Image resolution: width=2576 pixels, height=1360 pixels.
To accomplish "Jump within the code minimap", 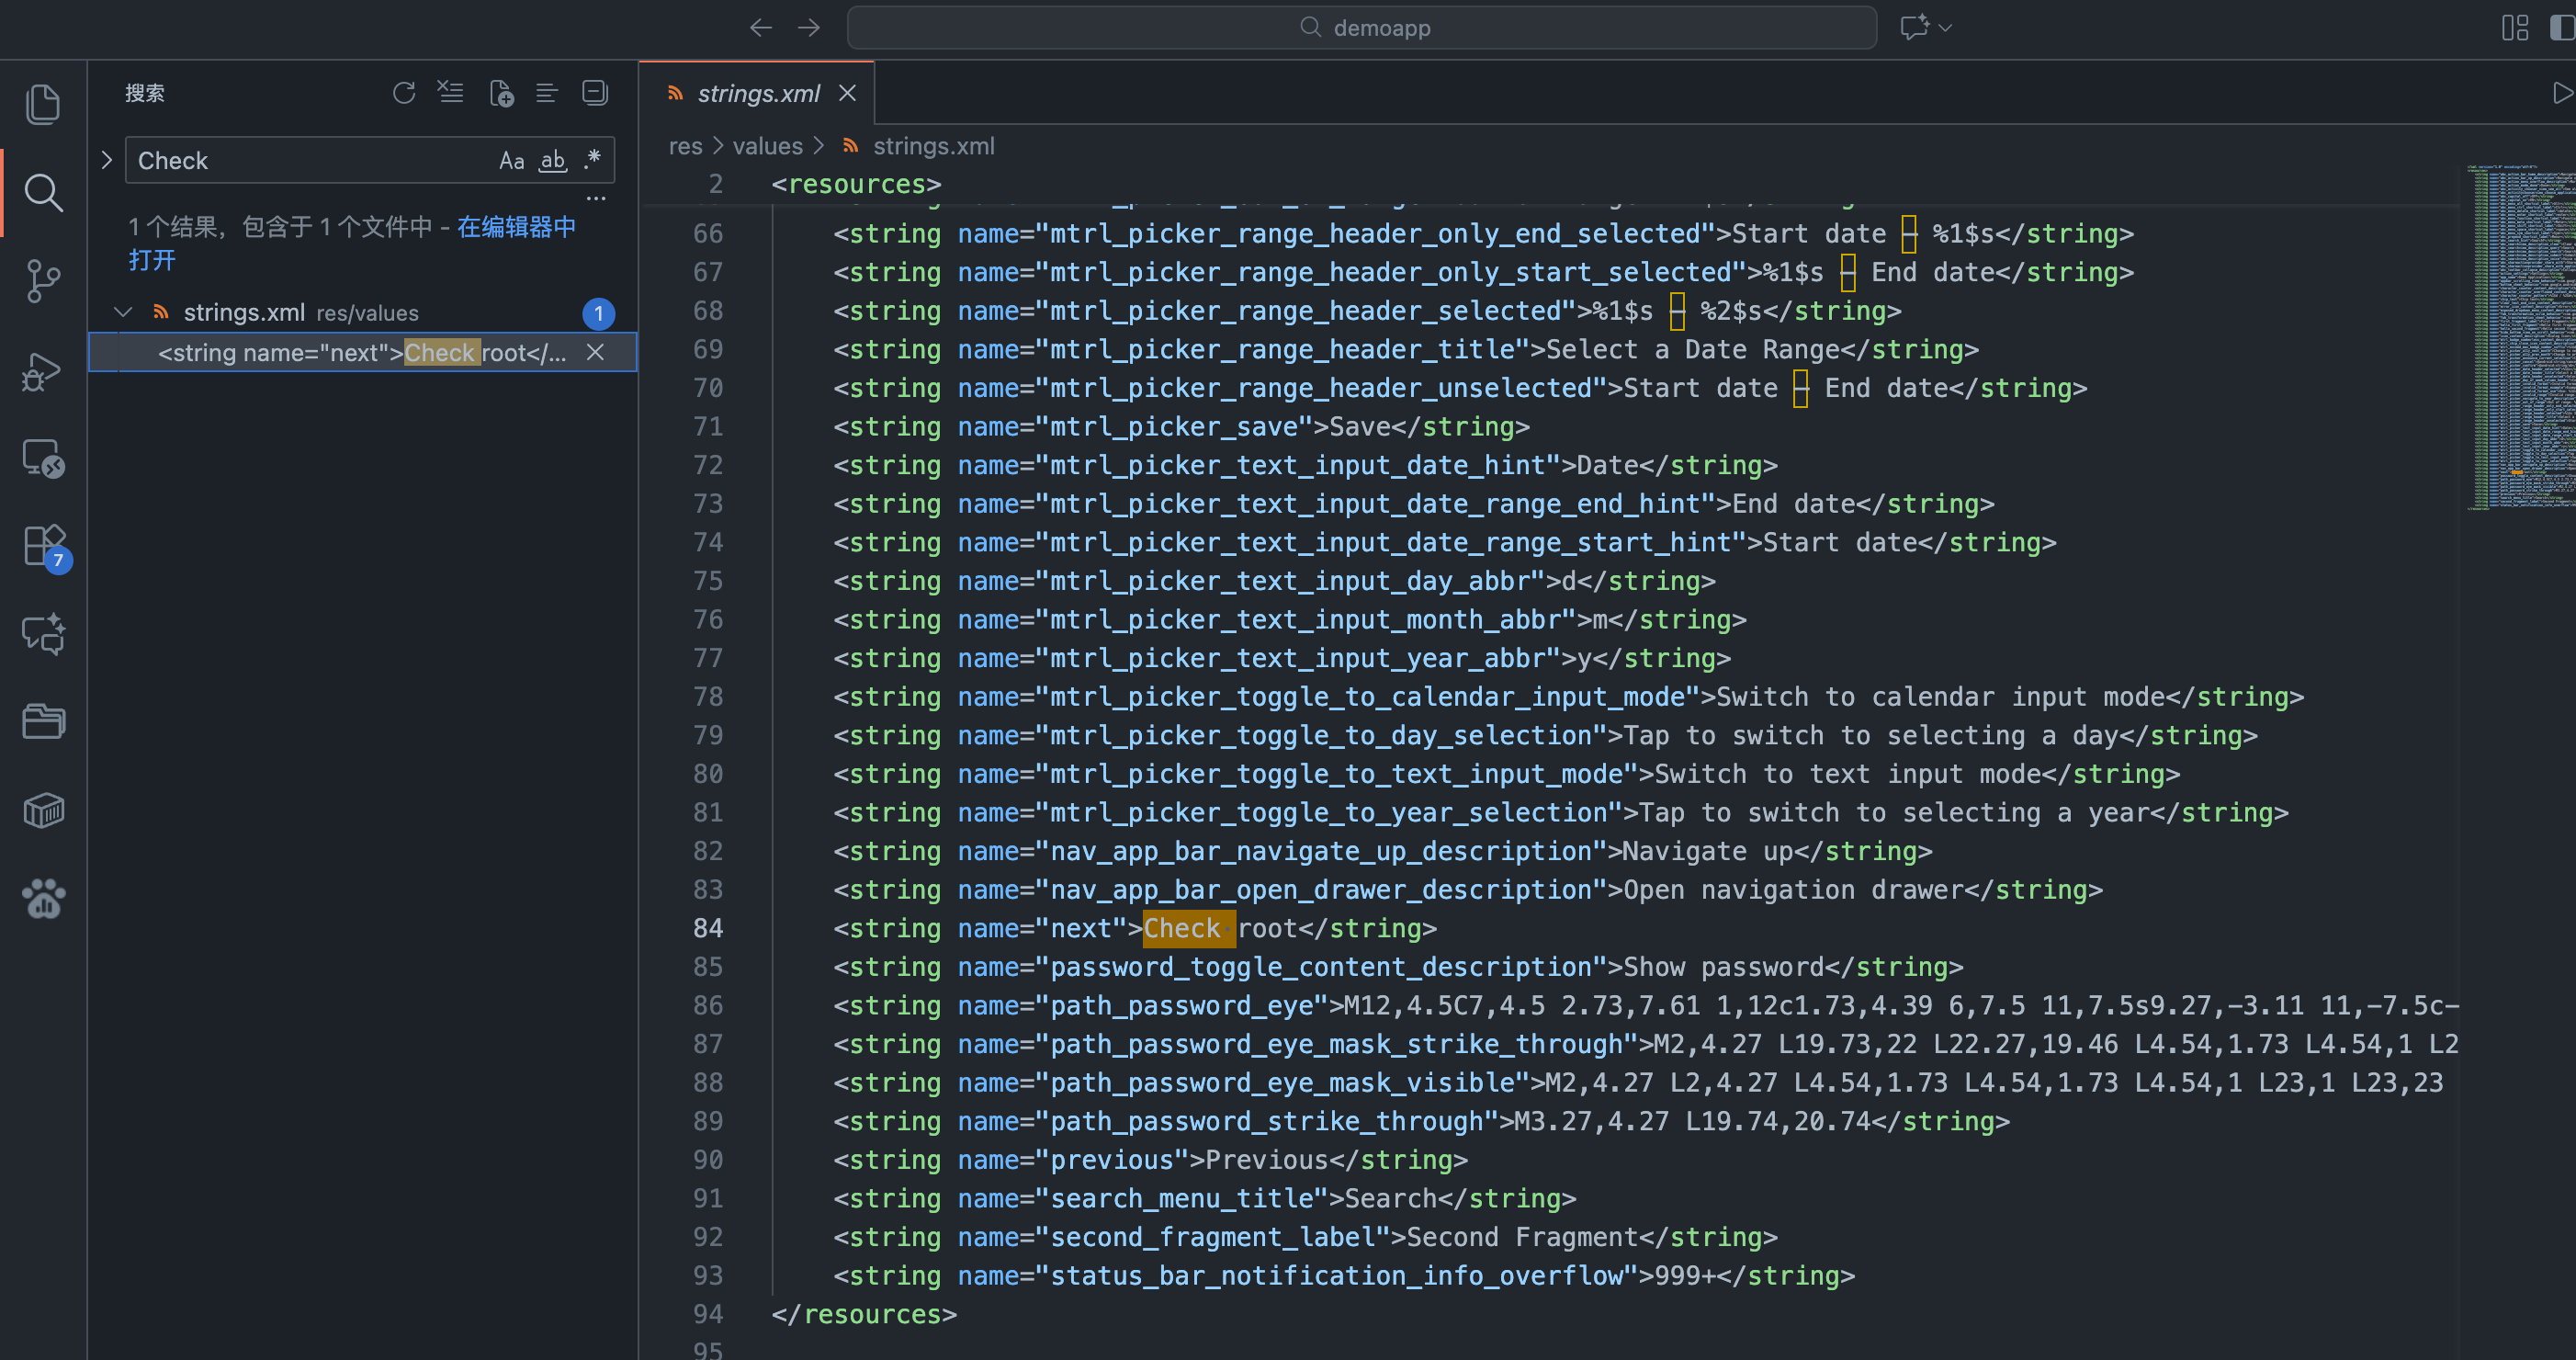I will point(2520,338).
